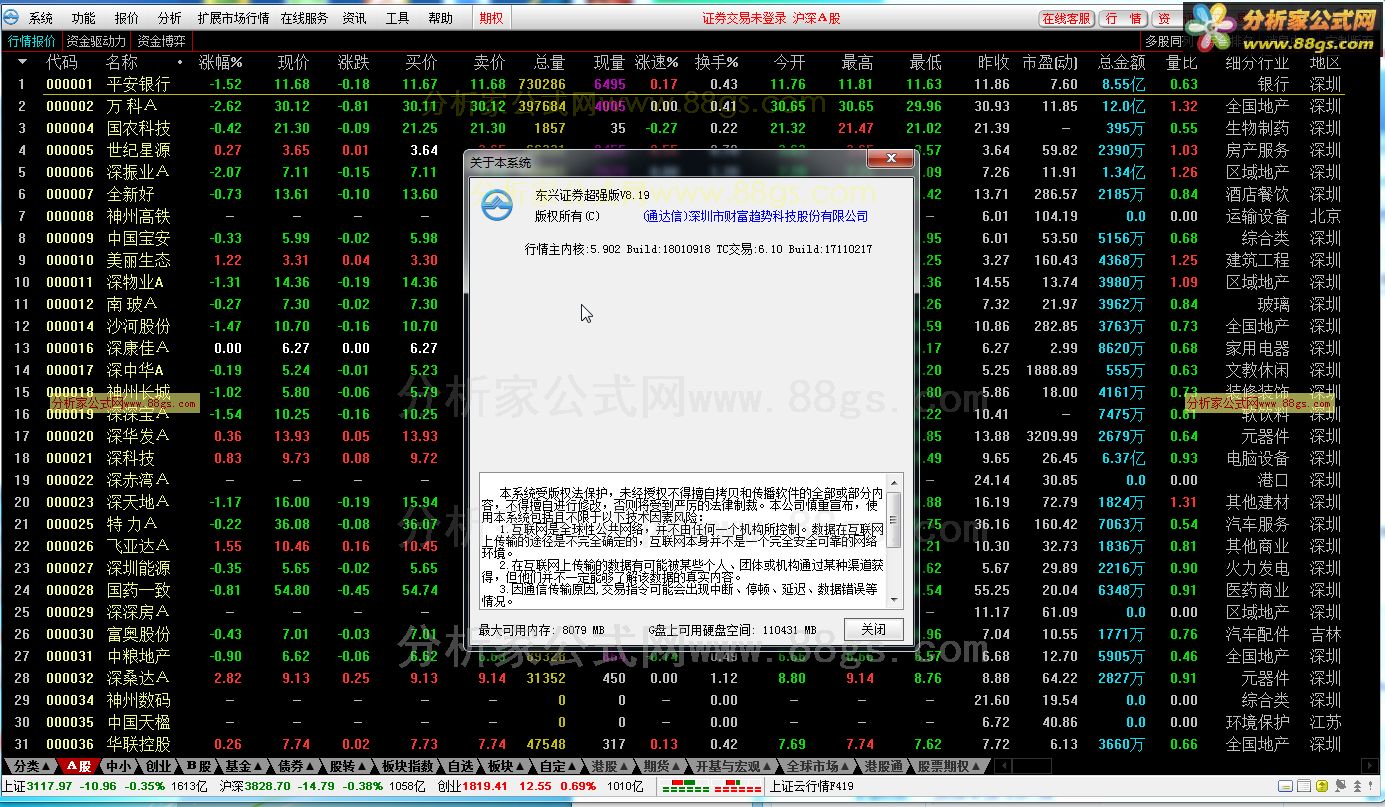1385x807 pixels.
Task: Select the 资金驱动力 tab
Action: tap(97, 41)
